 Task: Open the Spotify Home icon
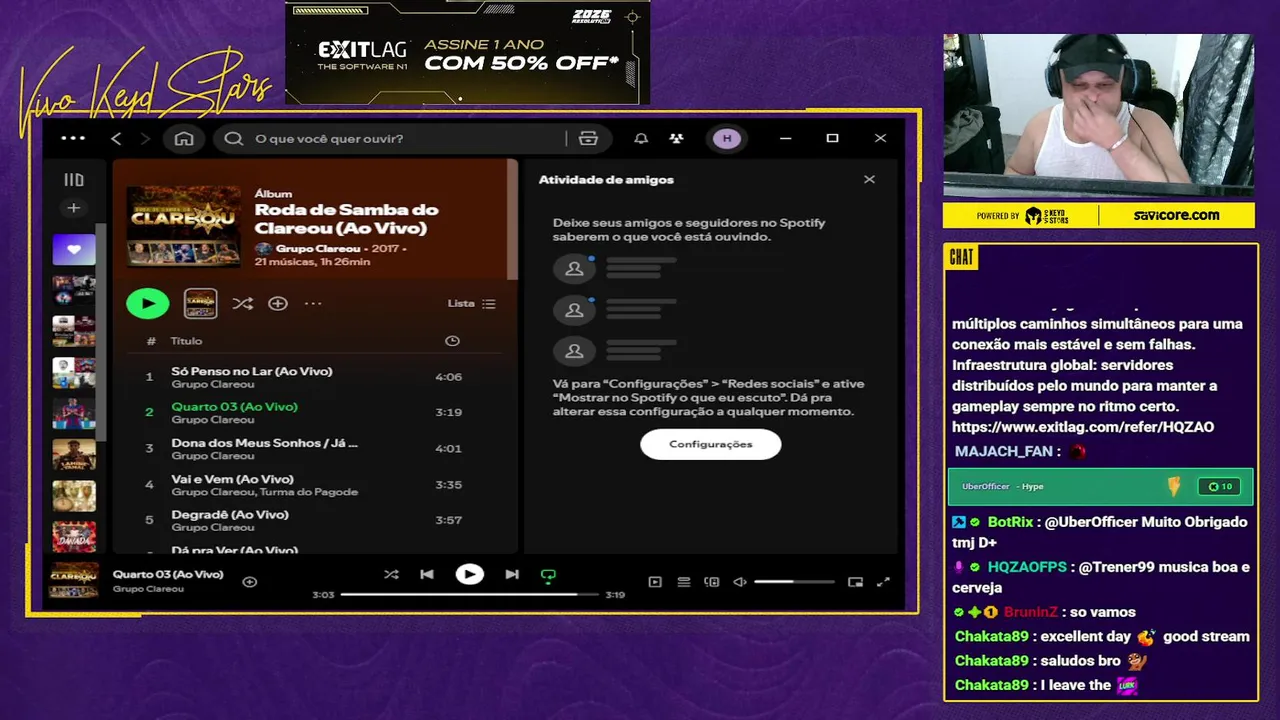[x=184, y=138]
